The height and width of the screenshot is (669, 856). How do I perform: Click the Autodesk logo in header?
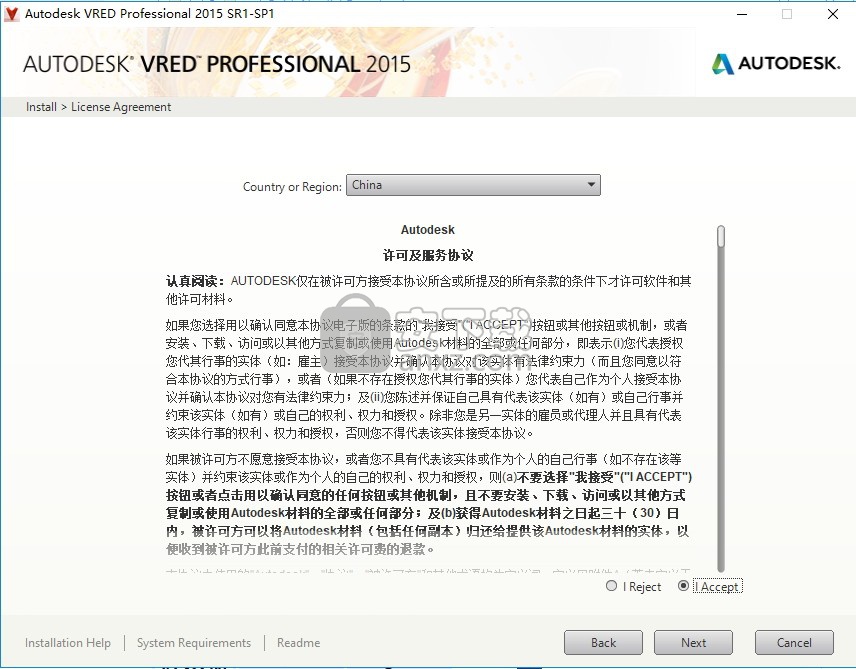coord(775,64)
